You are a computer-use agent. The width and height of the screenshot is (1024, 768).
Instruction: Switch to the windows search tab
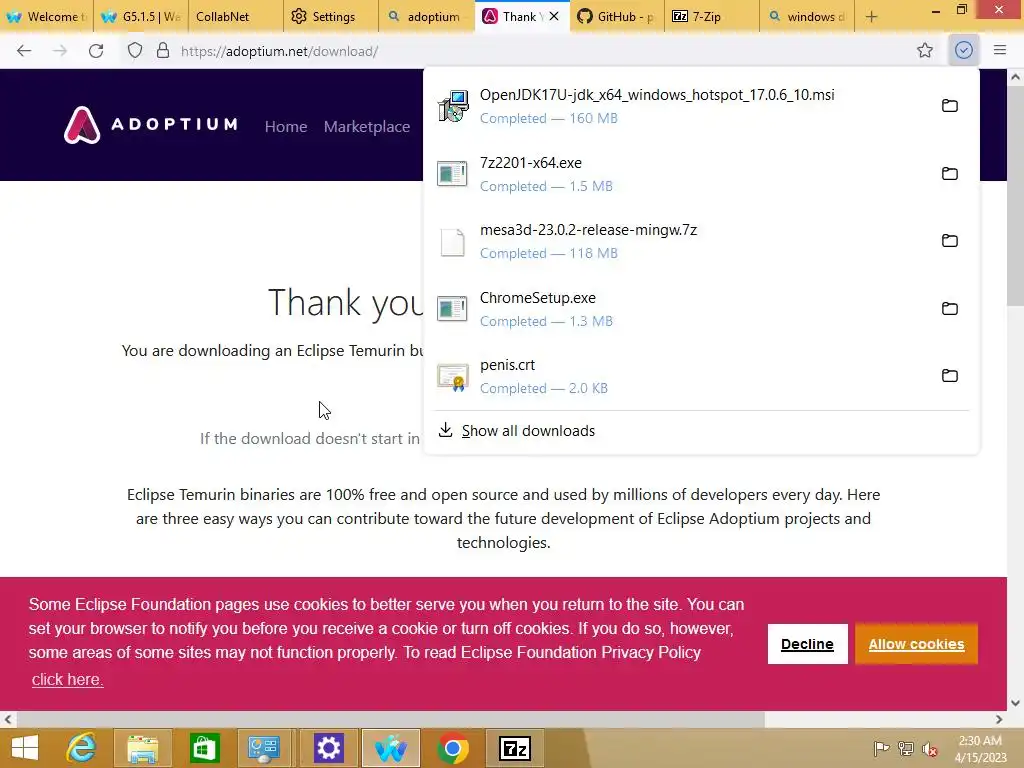point(807,16)
